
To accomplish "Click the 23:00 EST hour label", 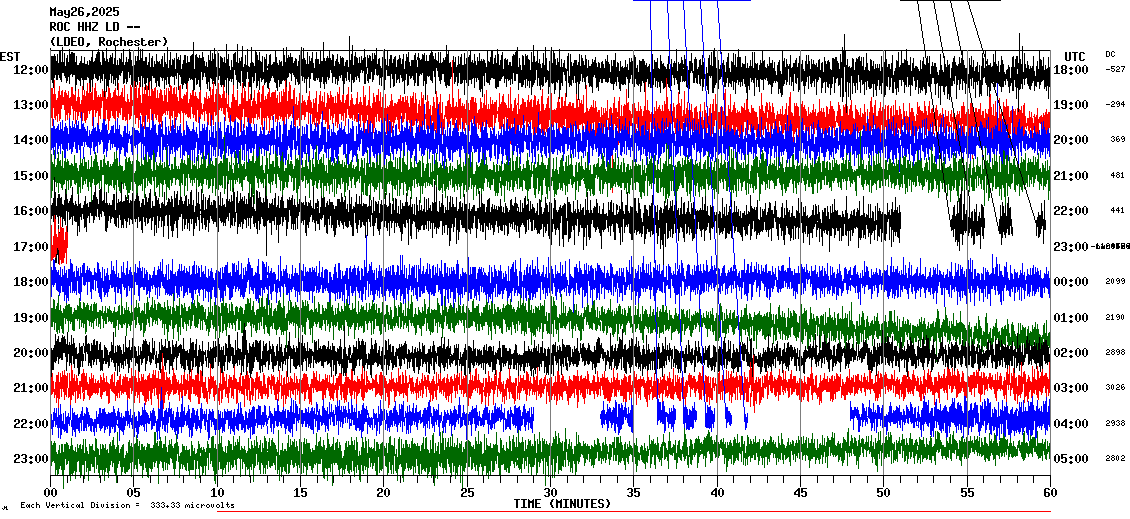I will click(x=30, y=459).
